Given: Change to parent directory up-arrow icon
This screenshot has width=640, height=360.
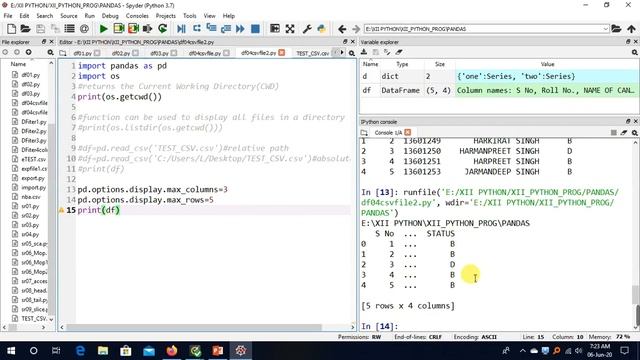Looking at the screenshot, I should [x=631, y=29].
